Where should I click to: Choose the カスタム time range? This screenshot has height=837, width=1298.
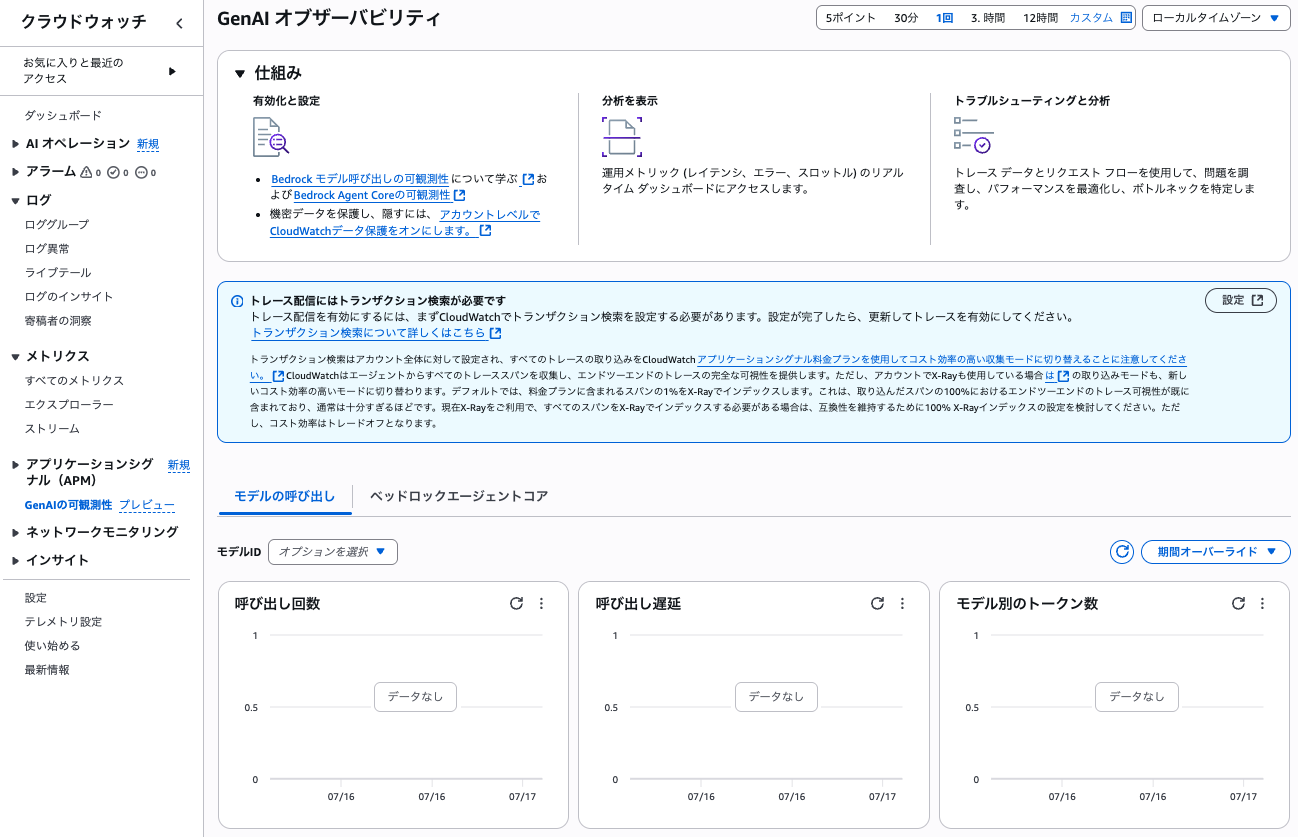(1091, 18)
